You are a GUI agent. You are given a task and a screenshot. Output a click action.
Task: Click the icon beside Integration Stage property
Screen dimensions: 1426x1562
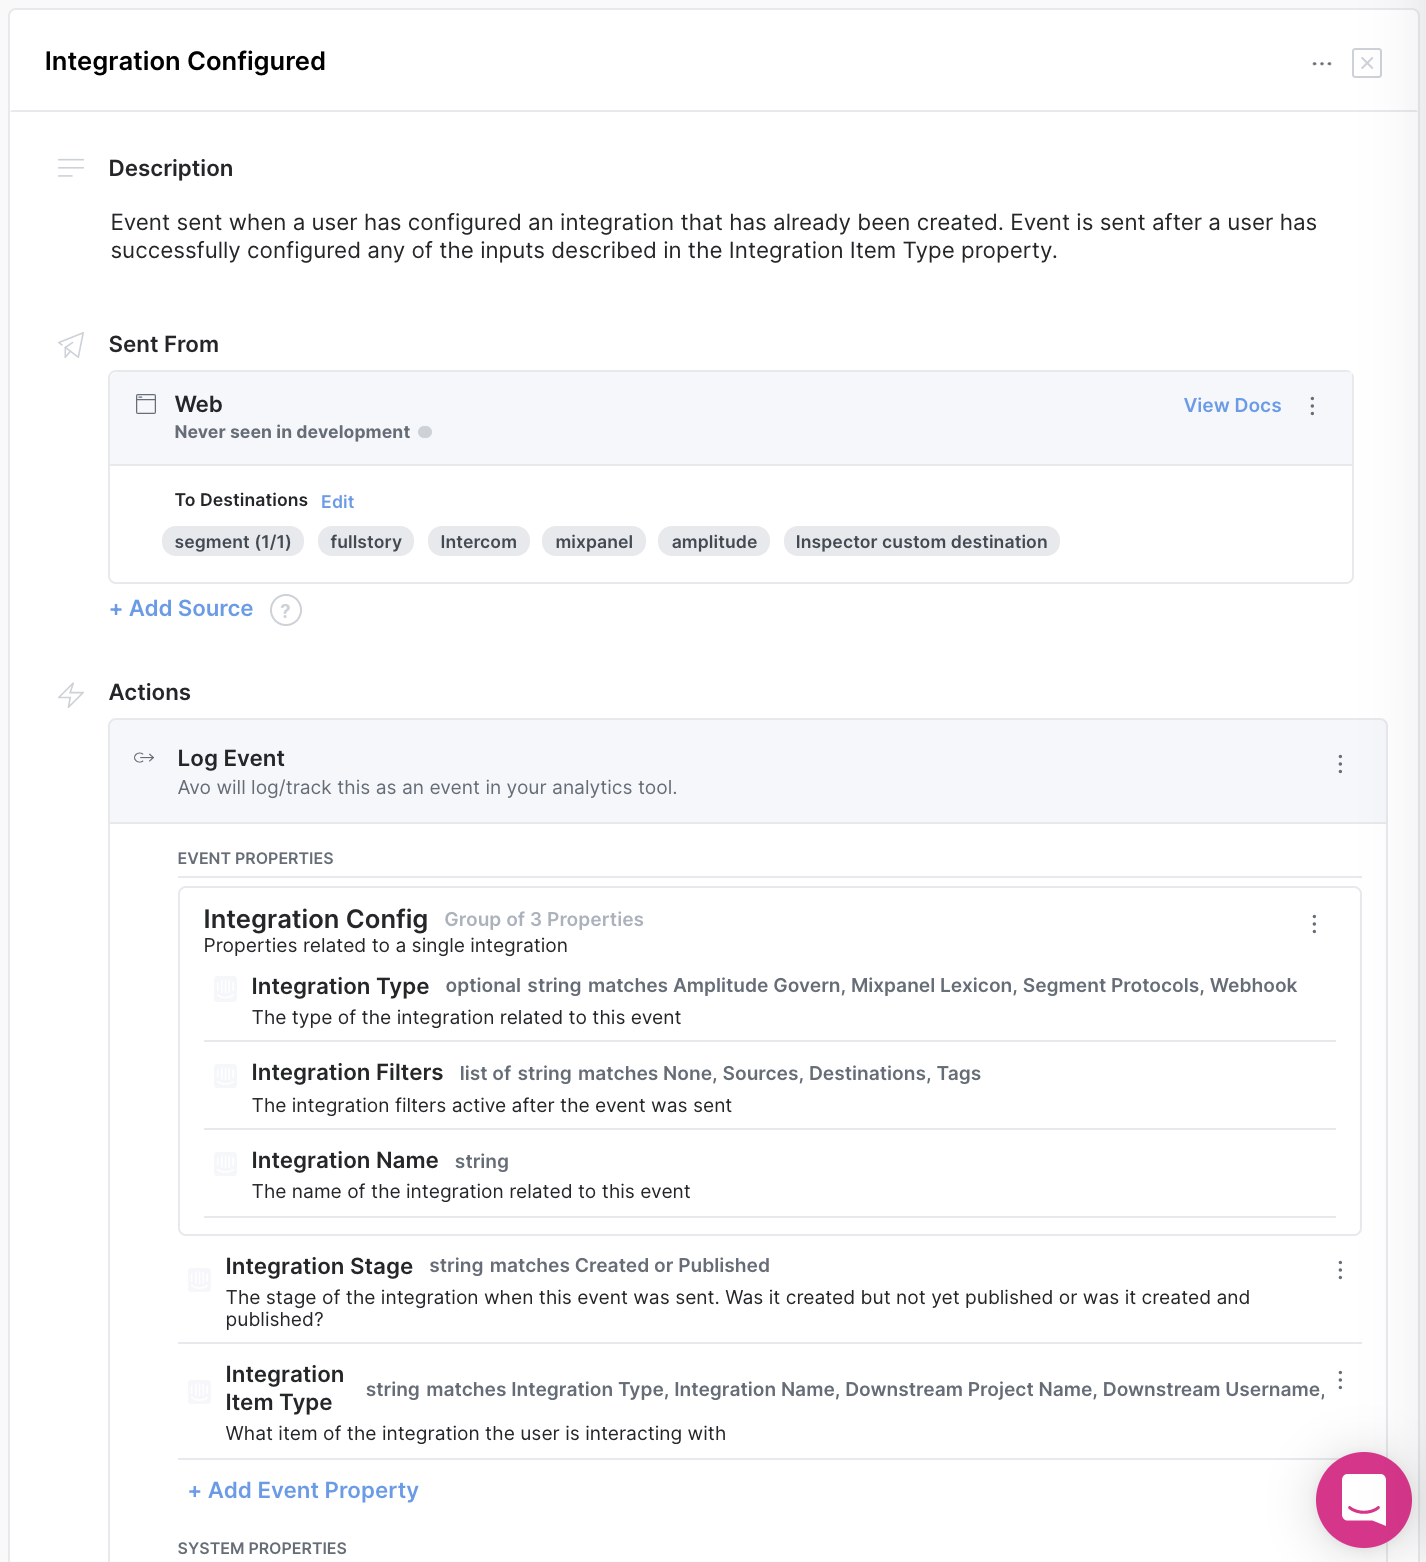click(x=200, y=1279)
